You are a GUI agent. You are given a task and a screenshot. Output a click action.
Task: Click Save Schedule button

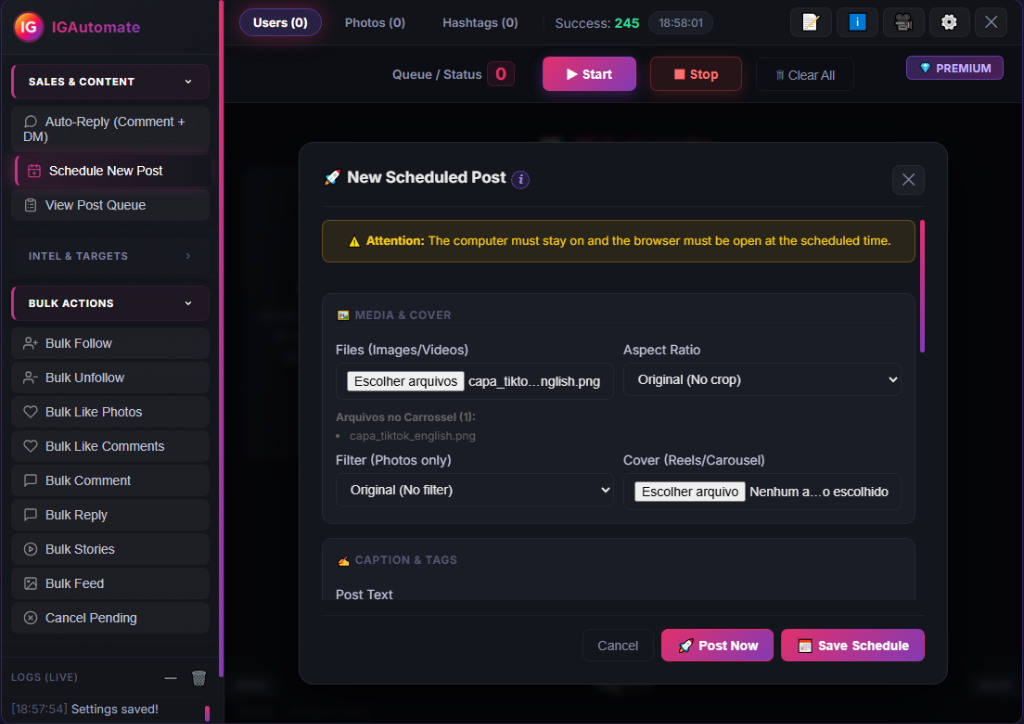pos(852,646)
